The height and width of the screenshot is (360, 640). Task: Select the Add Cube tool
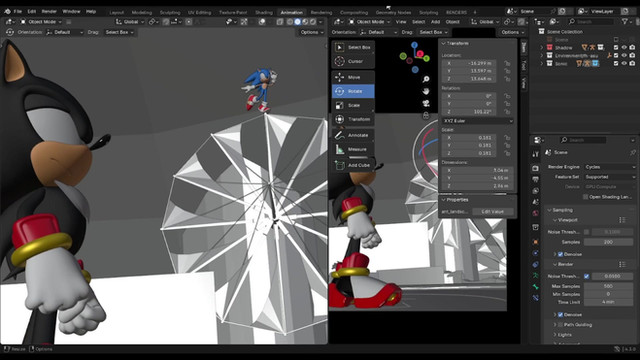(353, 165)
